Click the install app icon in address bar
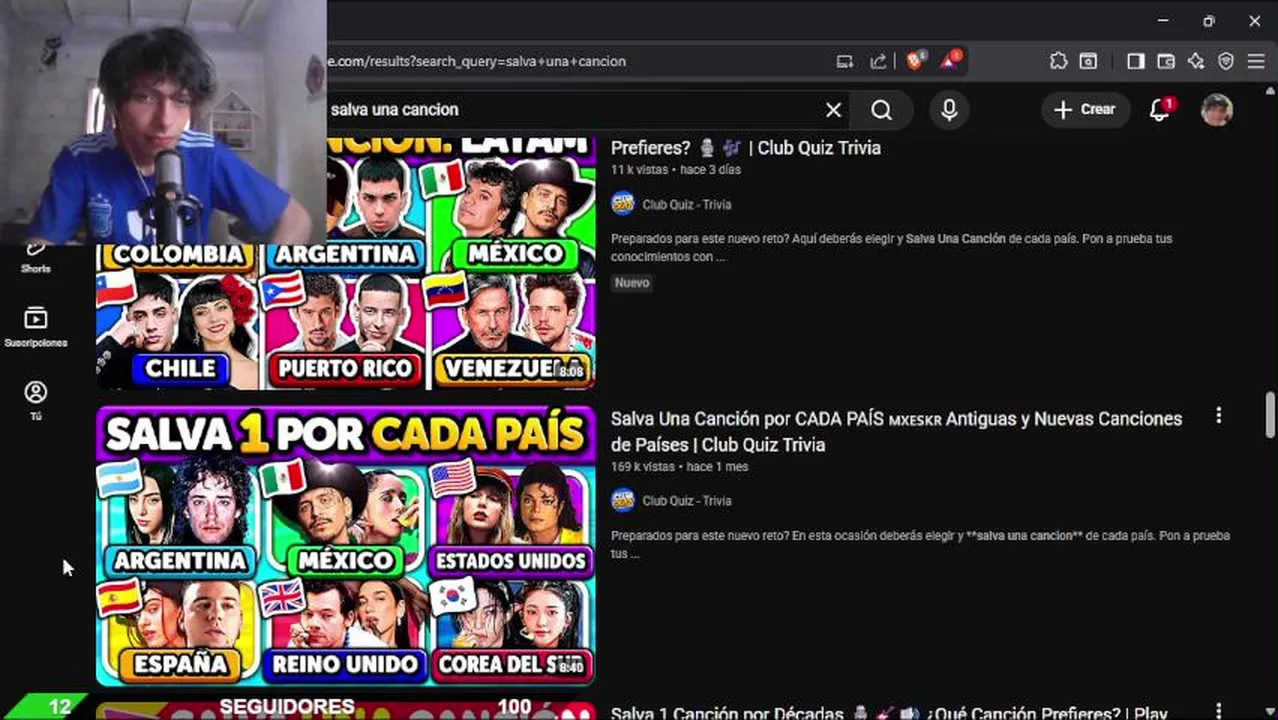 click(x=845, y=61)
